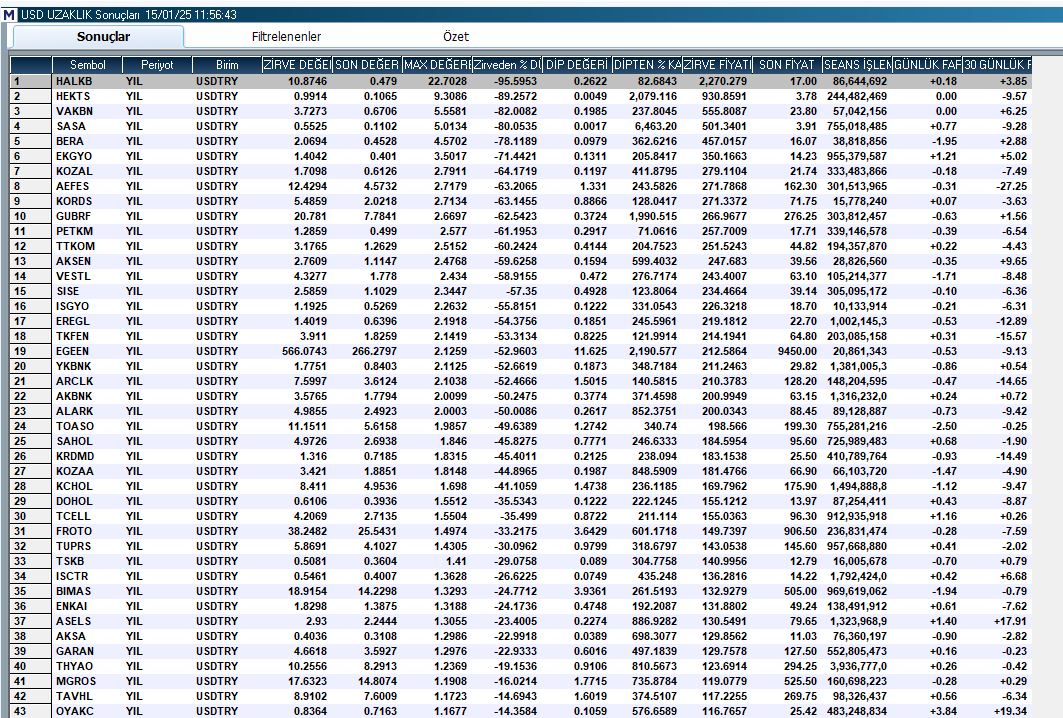Screen dimensions: 1063x718
Task: Select the GUBRF symbol cell
Action: (x=87, y=216)
